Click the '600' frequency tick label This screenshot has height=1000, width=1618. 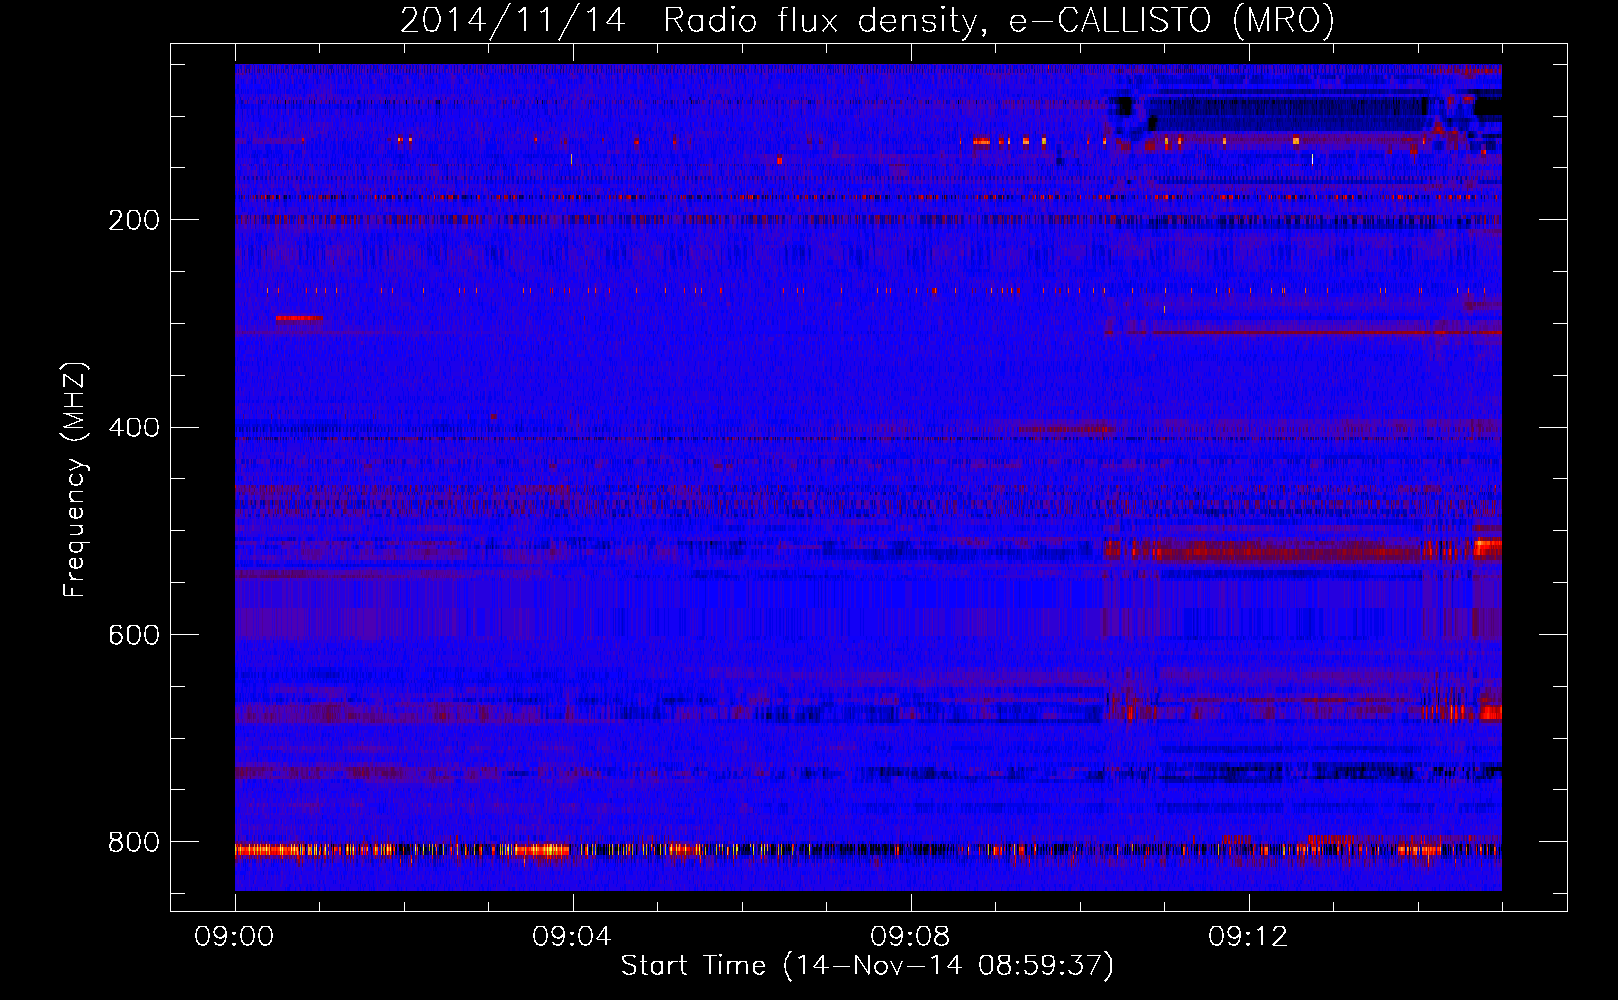134,635
